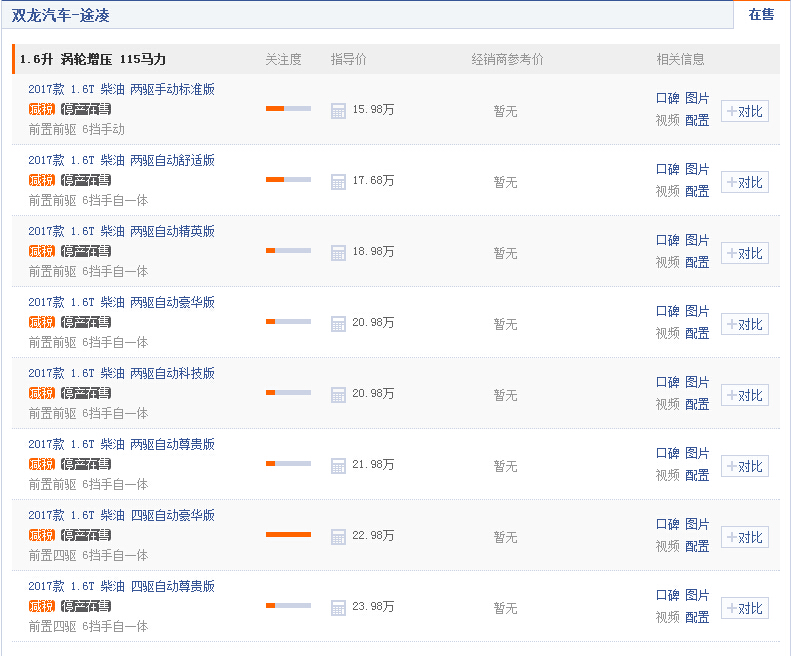Screen dimensions: 791x656
Task: Open 2017款 1.6T 柴油 两驱自动尊贵版 link
Action: coord(122,445)
